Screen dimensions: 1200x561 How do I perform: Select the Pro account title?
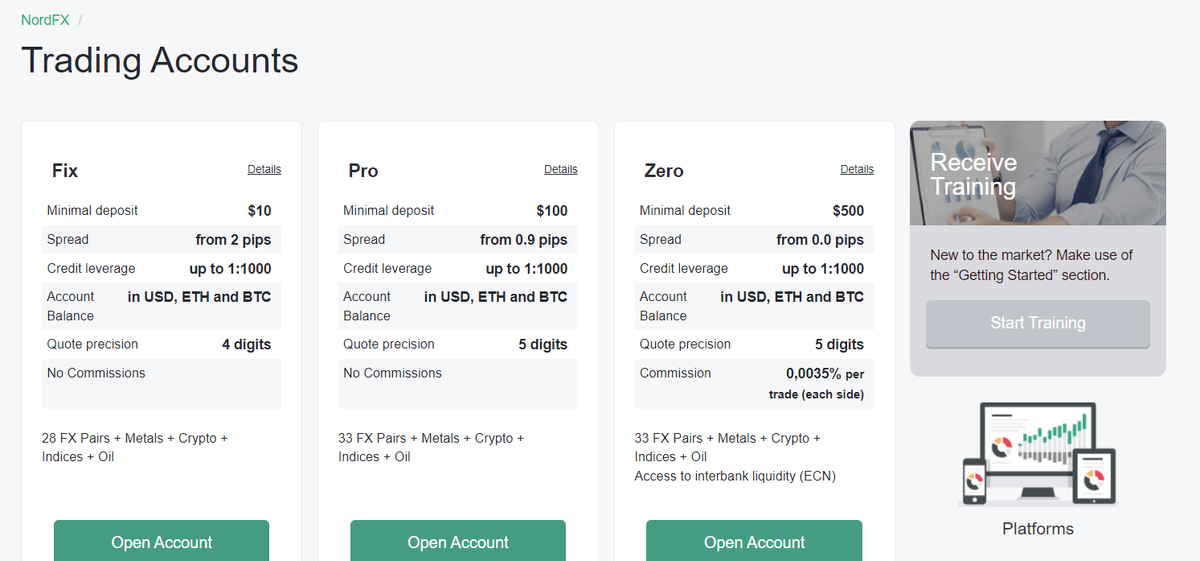363,171
